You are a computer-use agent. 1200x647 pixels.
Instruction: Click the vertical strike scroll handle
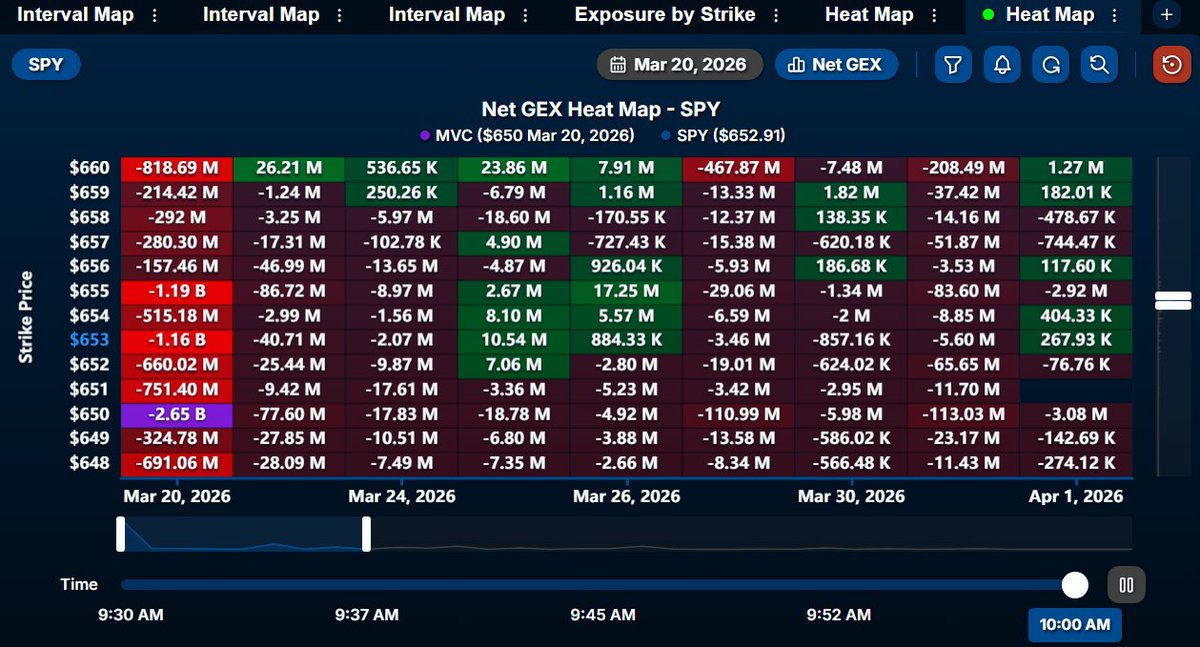click(x=1172, y=300)
